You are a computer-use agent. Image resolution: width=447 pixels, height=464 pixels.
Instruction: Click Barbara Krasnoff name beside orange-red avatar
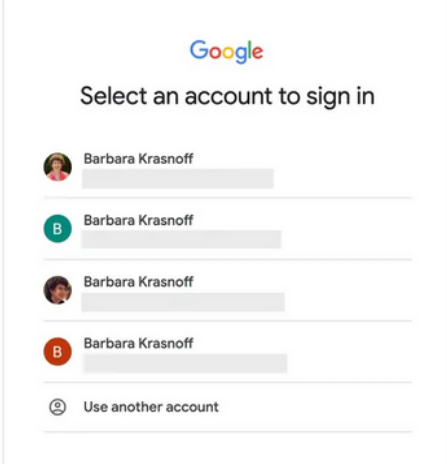[x=138, y=343]
